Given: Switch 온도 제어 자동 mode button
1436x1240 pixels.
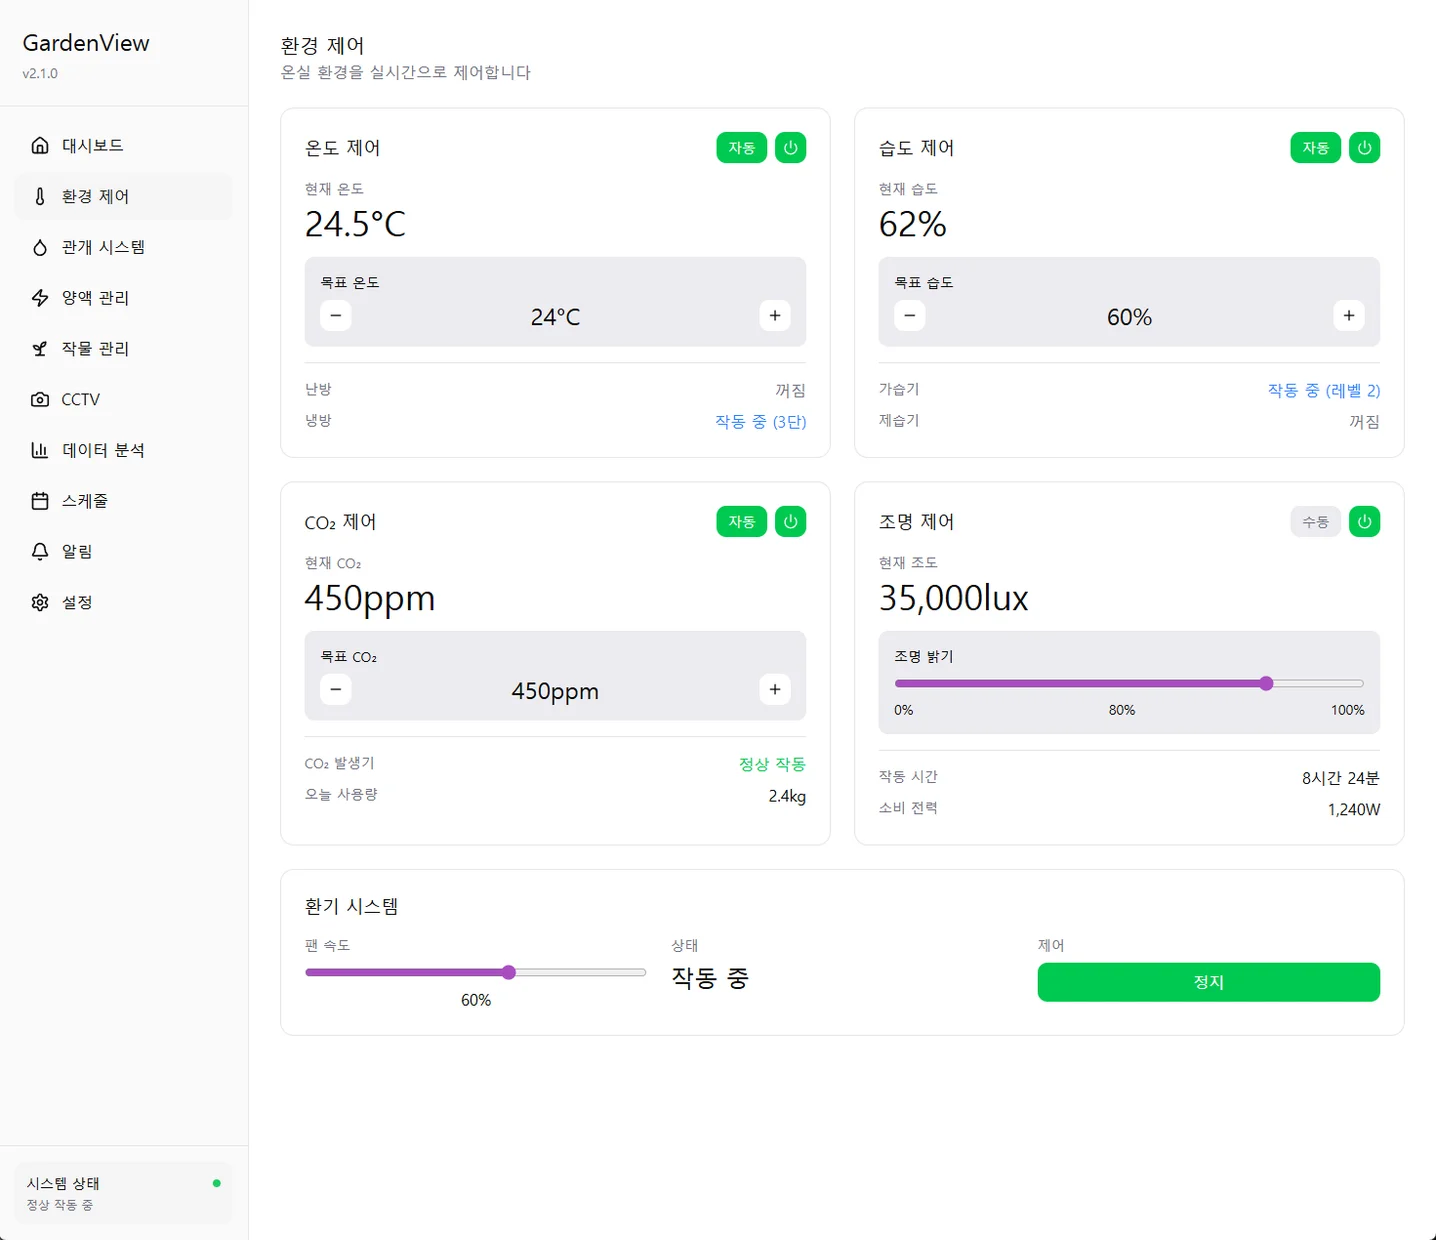Looking at the screenshot, I should [x=742, y=148].
